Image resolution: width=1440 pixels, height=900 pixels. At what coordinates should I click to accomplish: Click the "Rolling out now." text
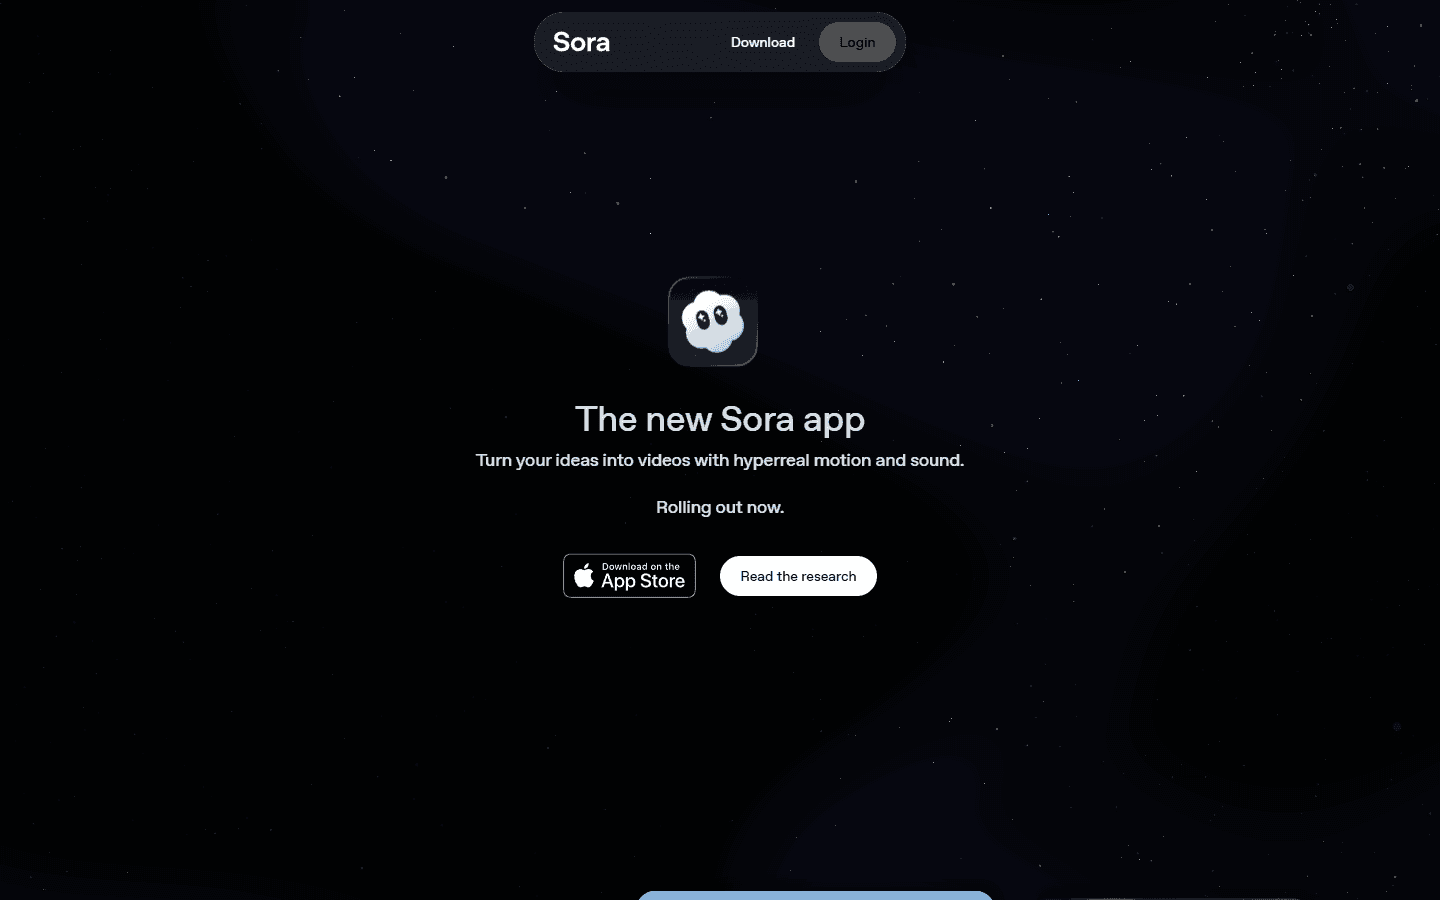[720, 507]
